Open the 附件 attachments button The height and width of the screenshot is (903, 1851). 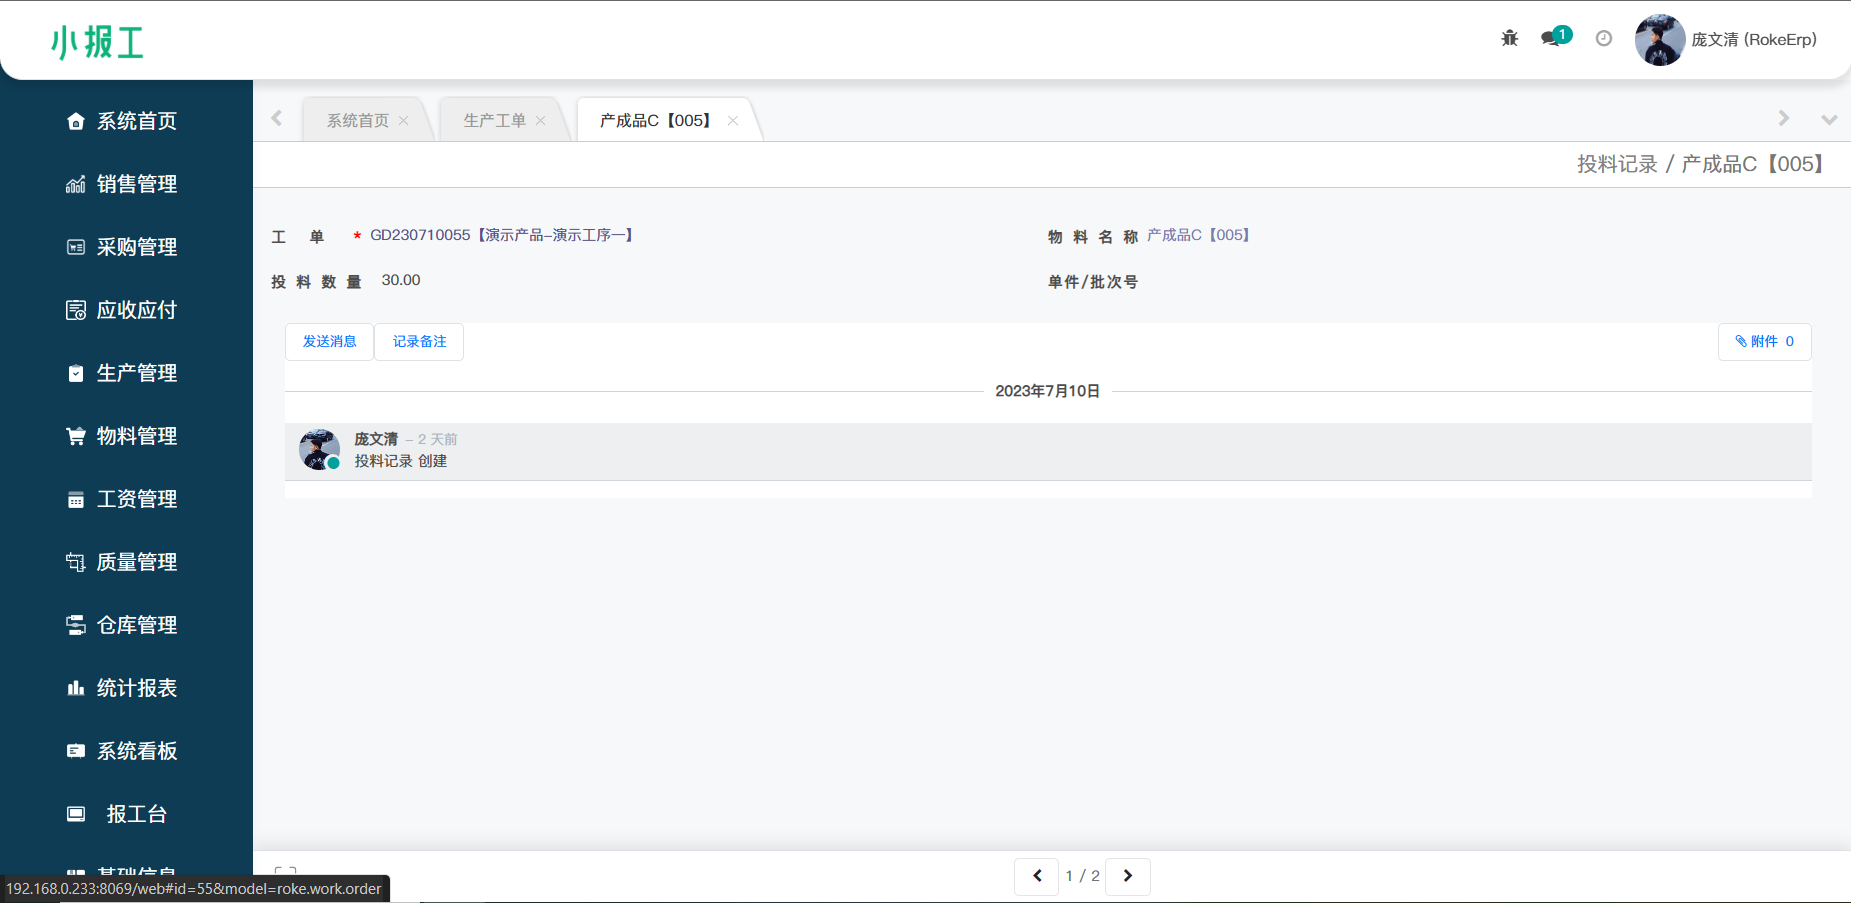pos(1764,342)
